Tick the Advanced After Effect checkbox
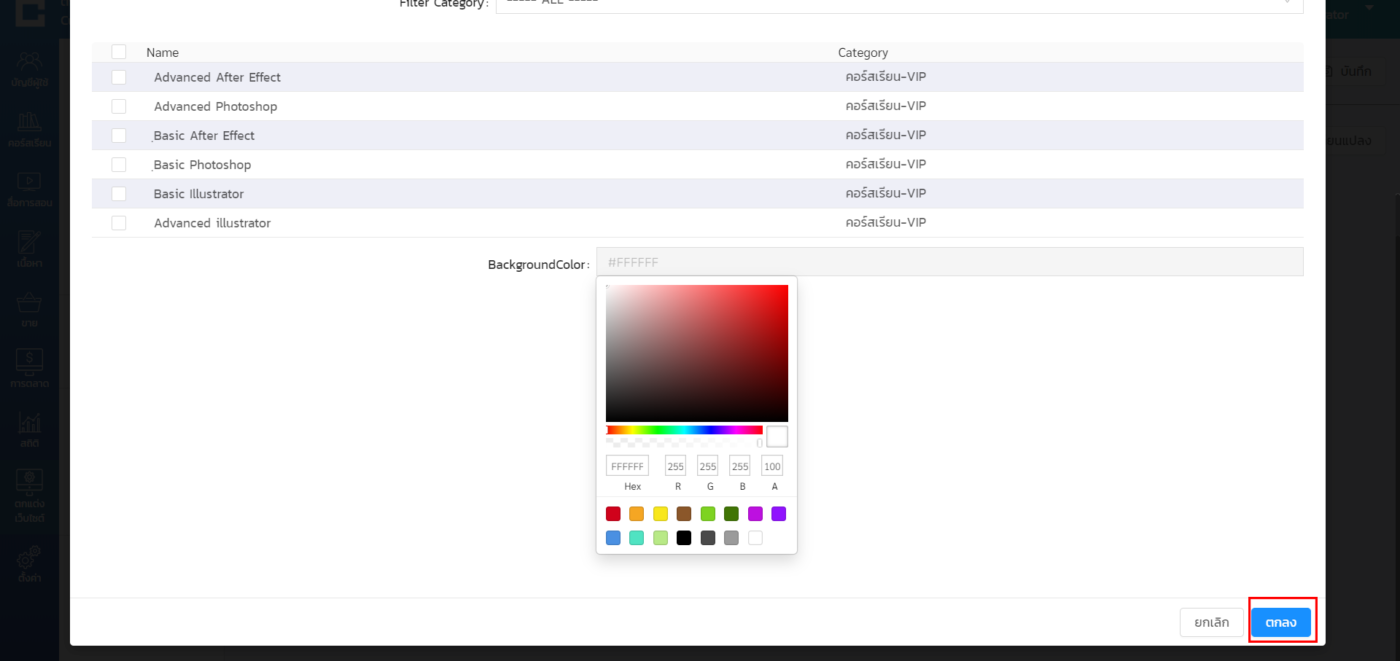1400x661 pixels. point(119,77)
